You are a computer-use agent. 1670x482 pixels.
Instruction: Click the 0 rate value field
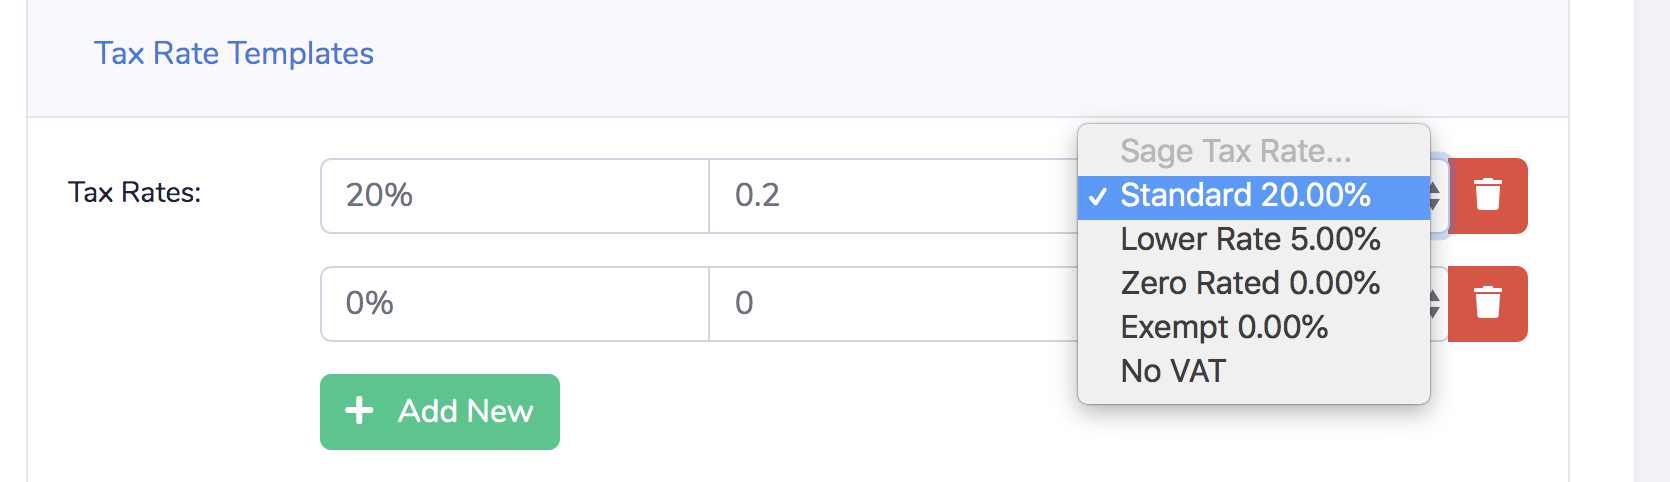(x=894, y=304)
